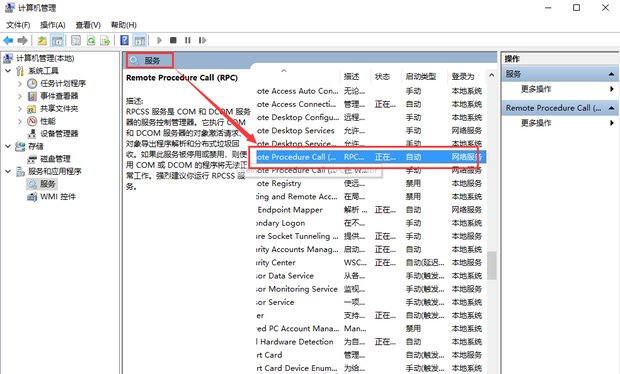620x374 pixels.
Task: Open the 操作(A) menu
Action: pyautogui.click(x=53, y=25)
